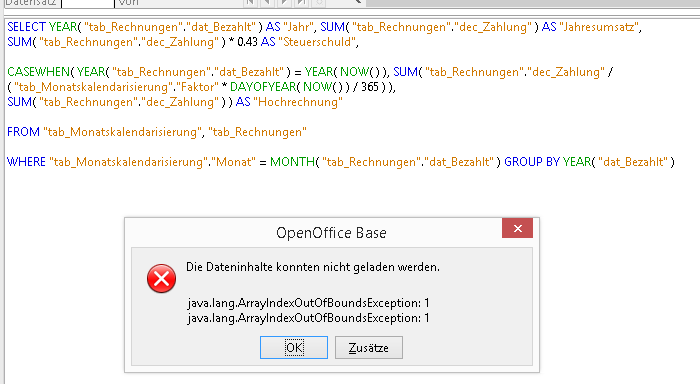700x384 pixels.
Task: Close the OpenOffice Base error dialog
Action: [517, 229]
